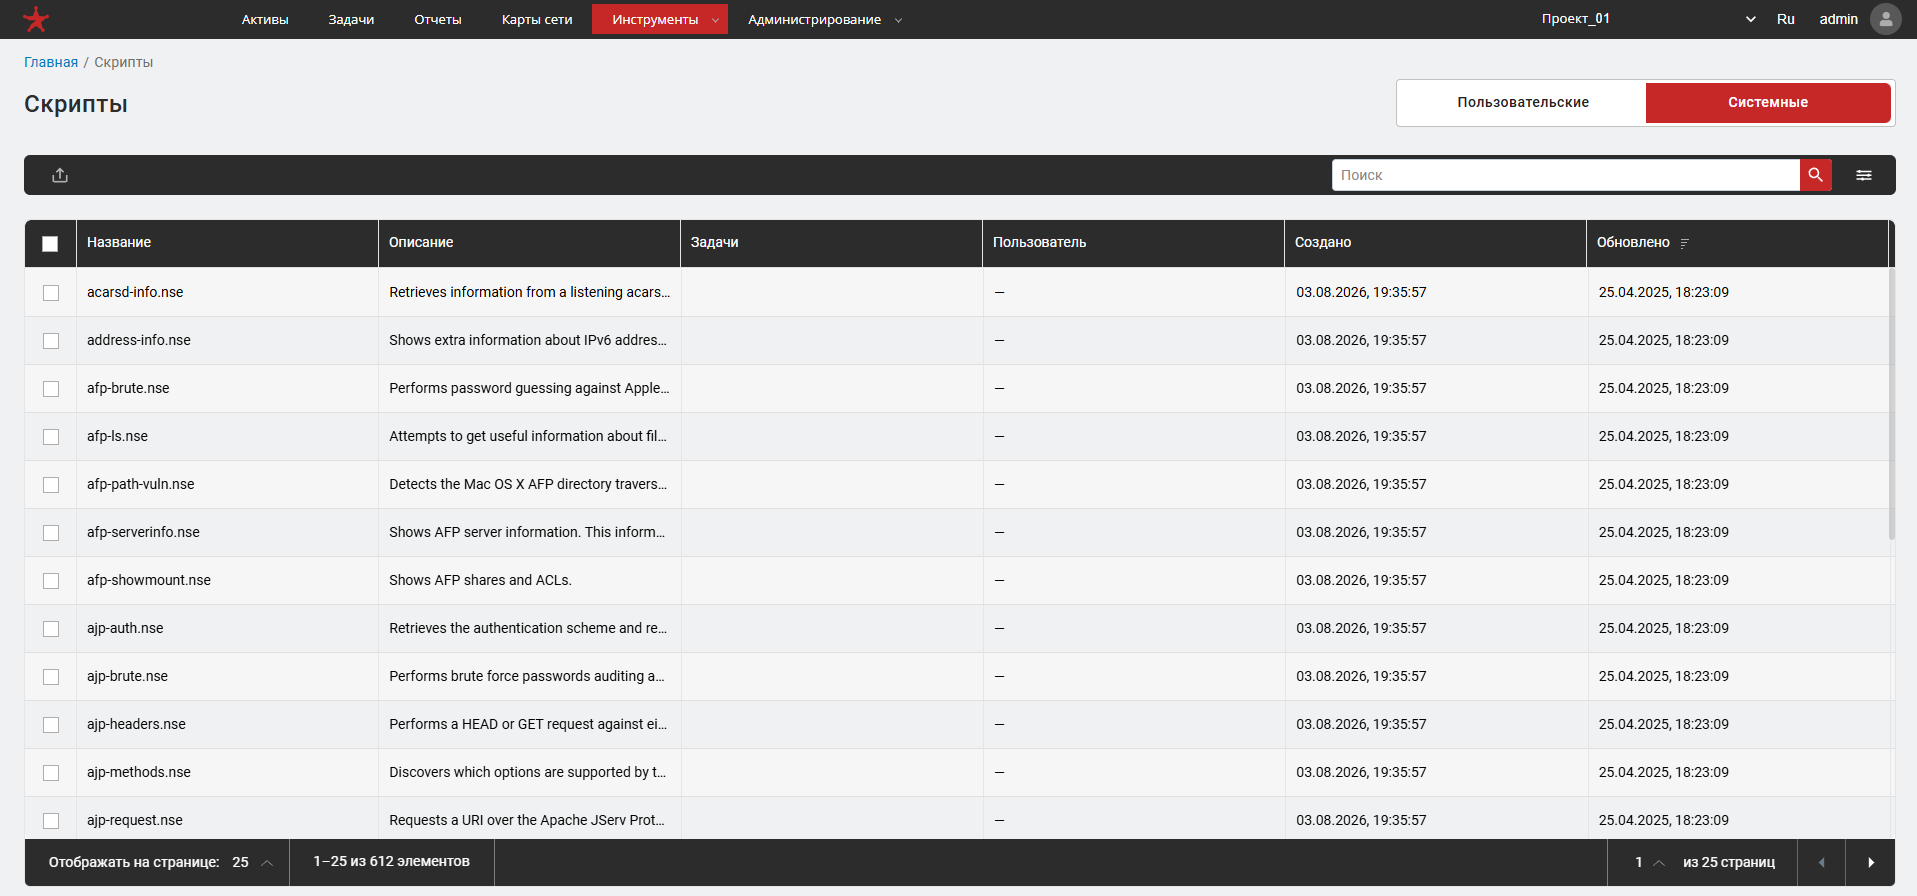Click the table vertical scrollbar
This screenshot has width=1917, height=896.
click(1891, 403)
